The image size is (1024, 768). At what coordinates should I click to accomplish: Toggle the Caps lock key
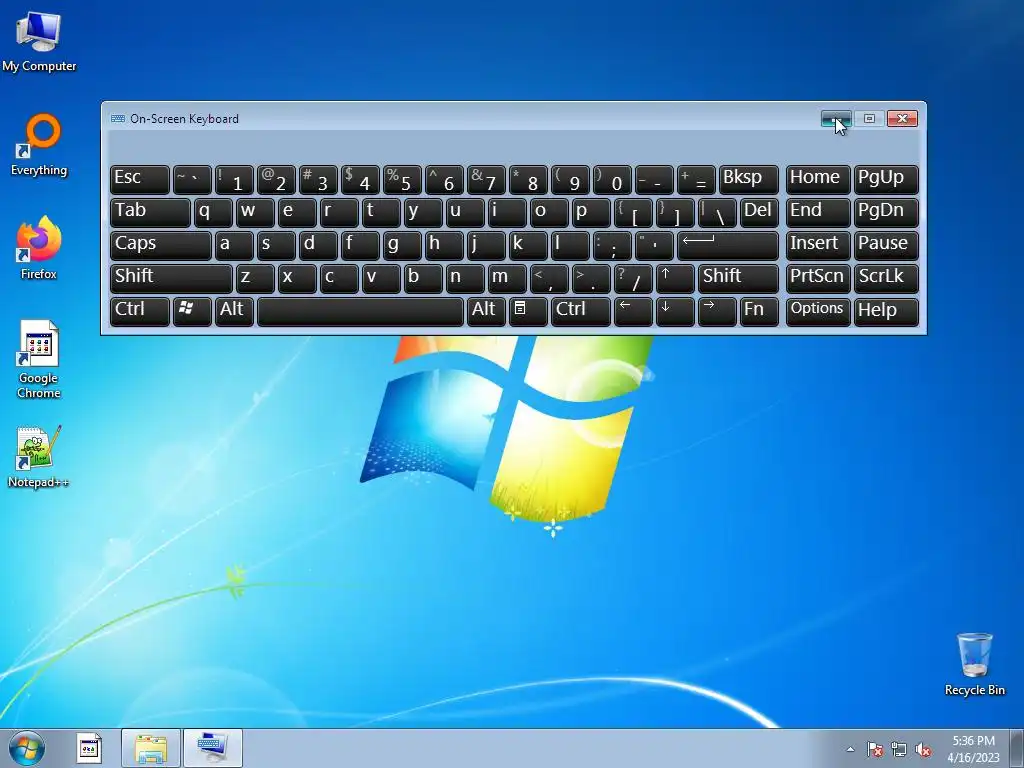point(161,245)
